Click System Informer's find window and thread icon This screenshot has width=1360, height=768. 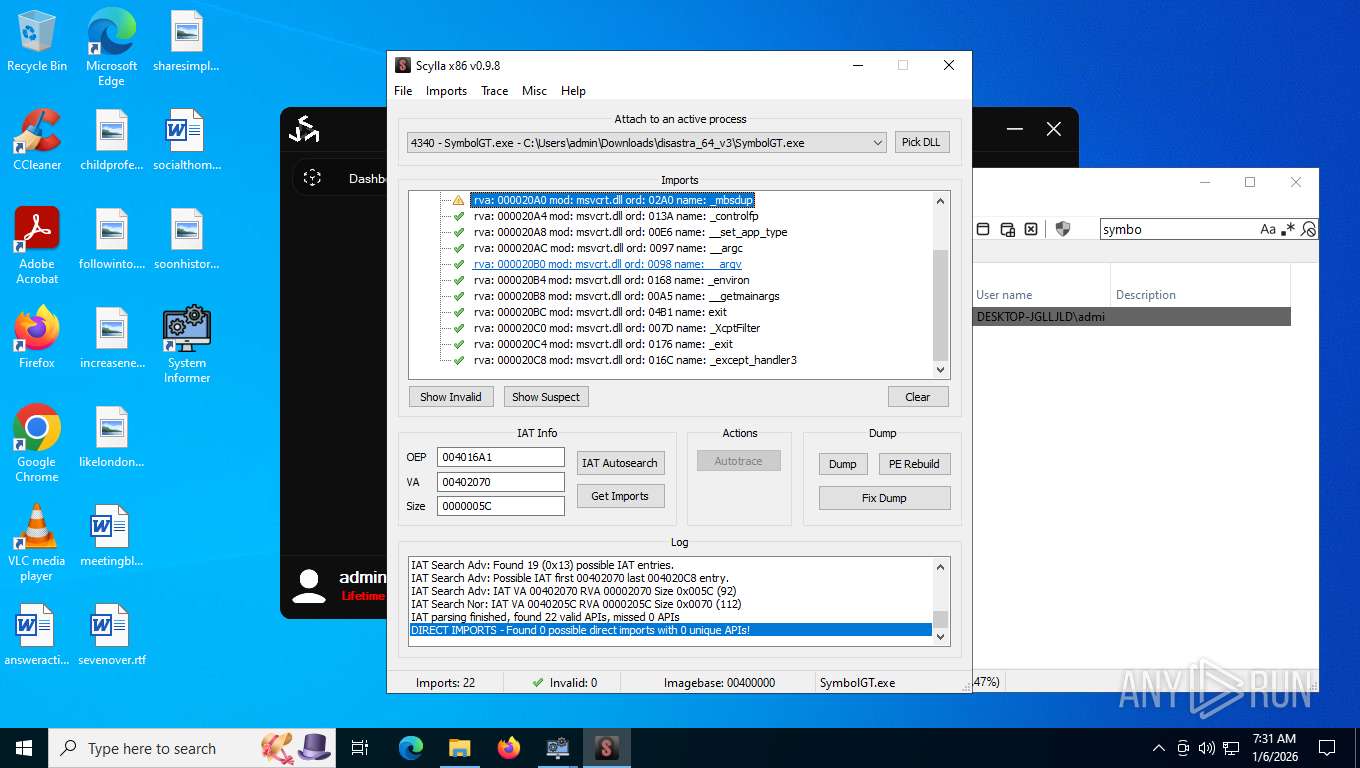pyautogui.click(x=1007, y=229)
